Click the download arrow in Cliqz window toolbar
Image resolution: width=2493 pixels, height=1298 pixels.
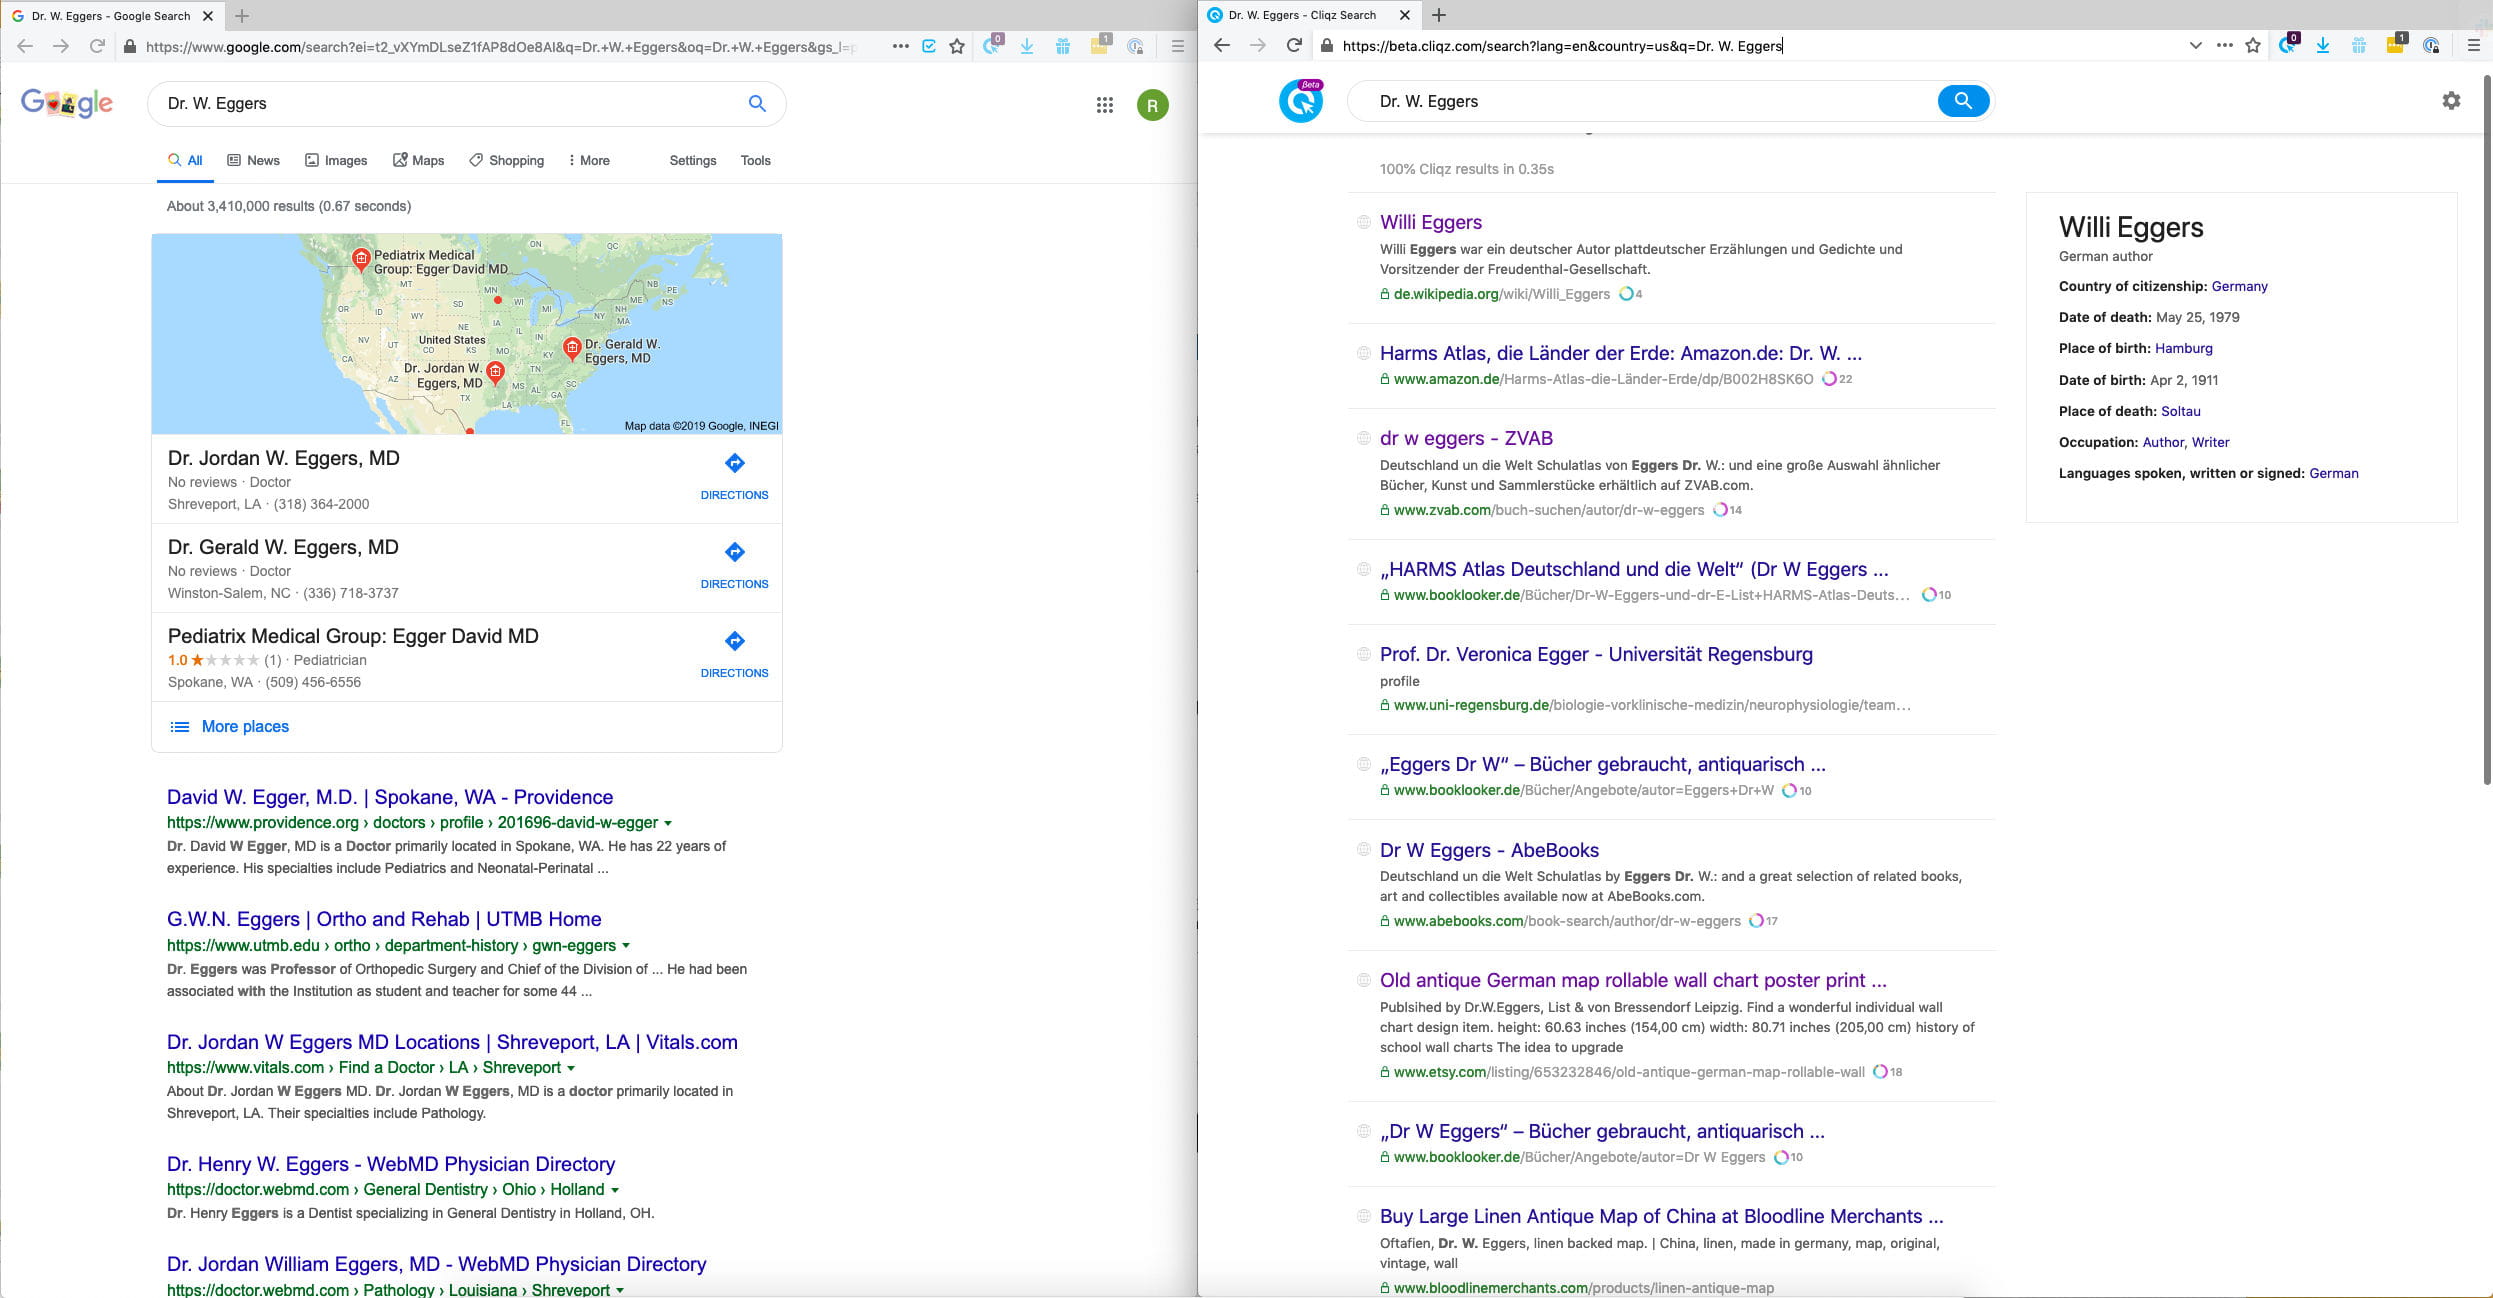point(2323,45)
